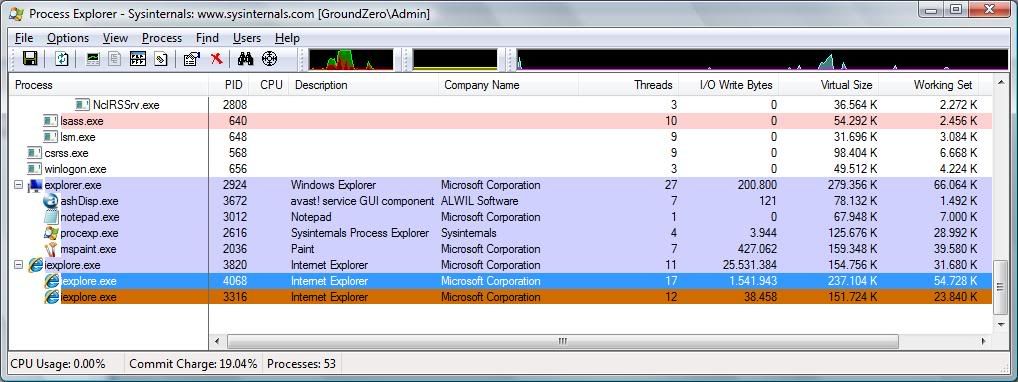The image size is (1018, 382).
Task: Select the winlogon.exe process
Action: click(75, 169)
